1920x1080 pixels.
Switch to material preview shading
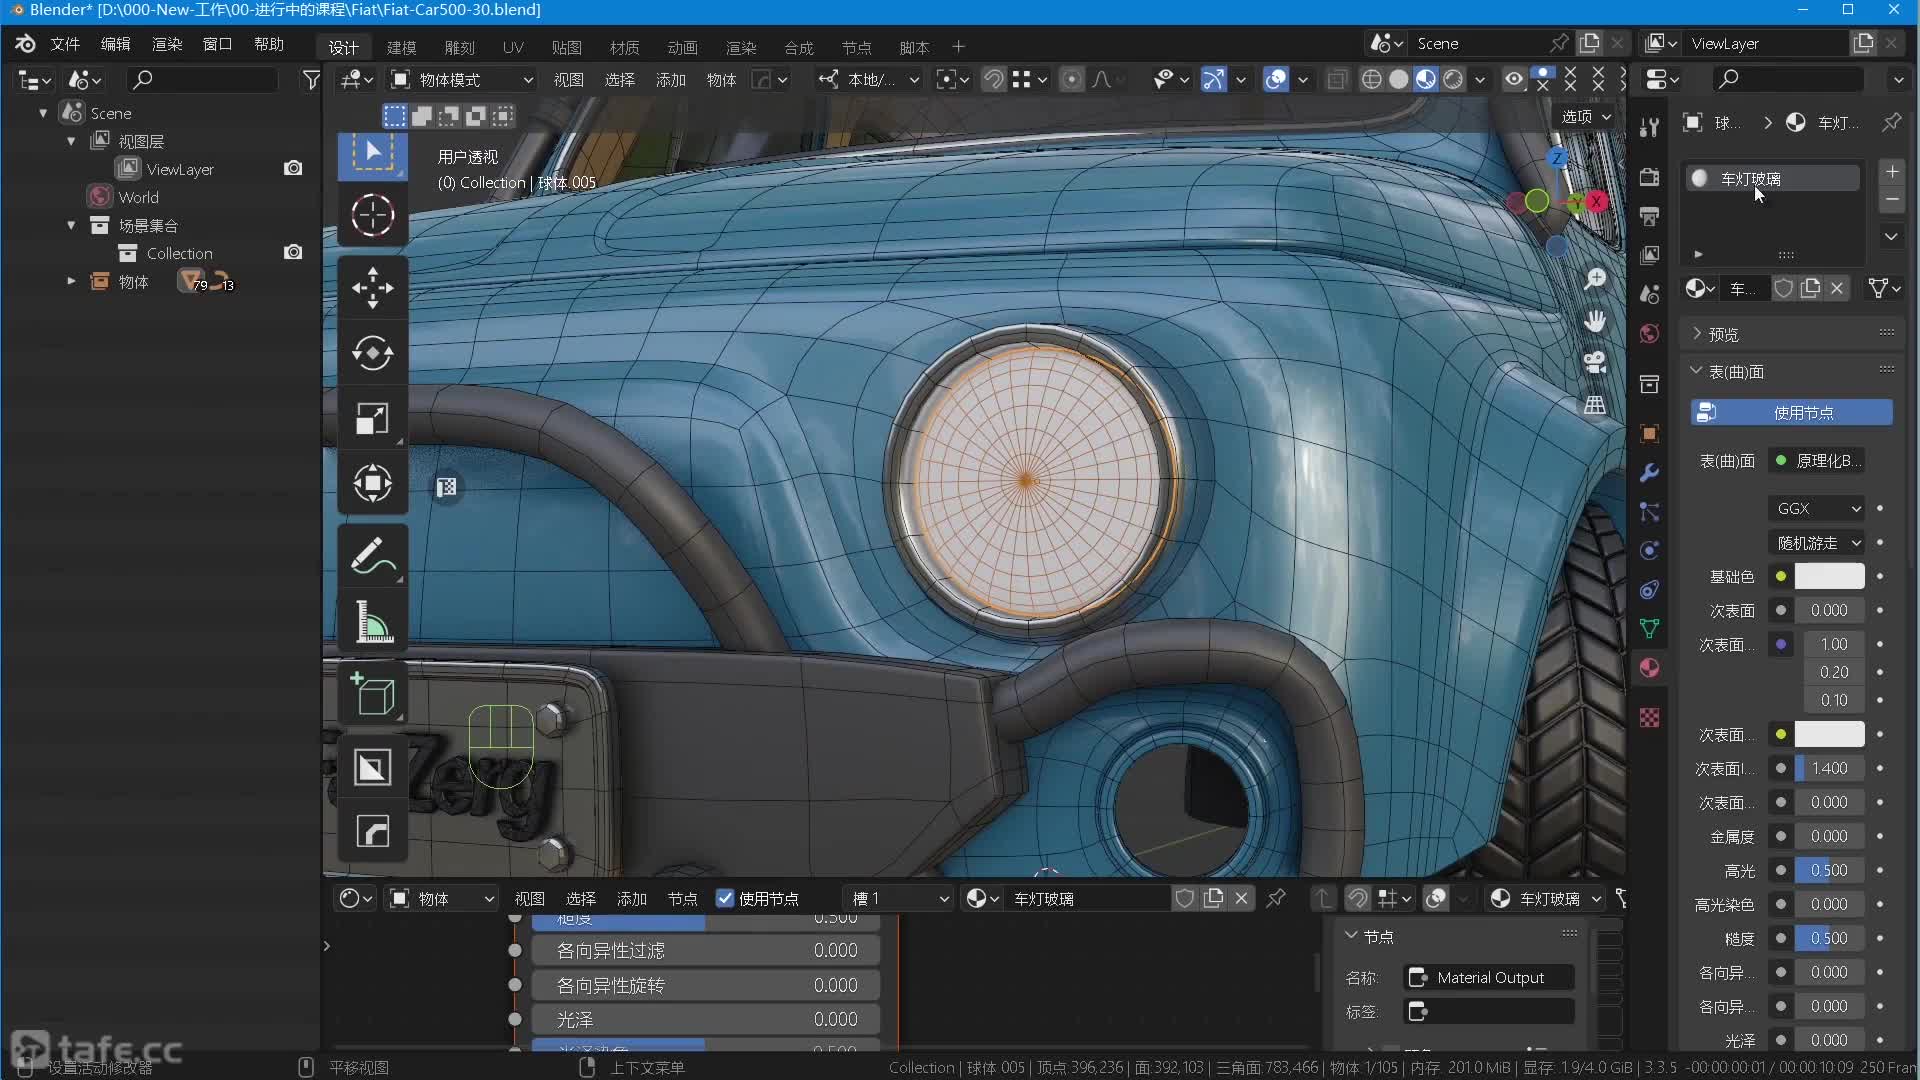[1426, 80]
